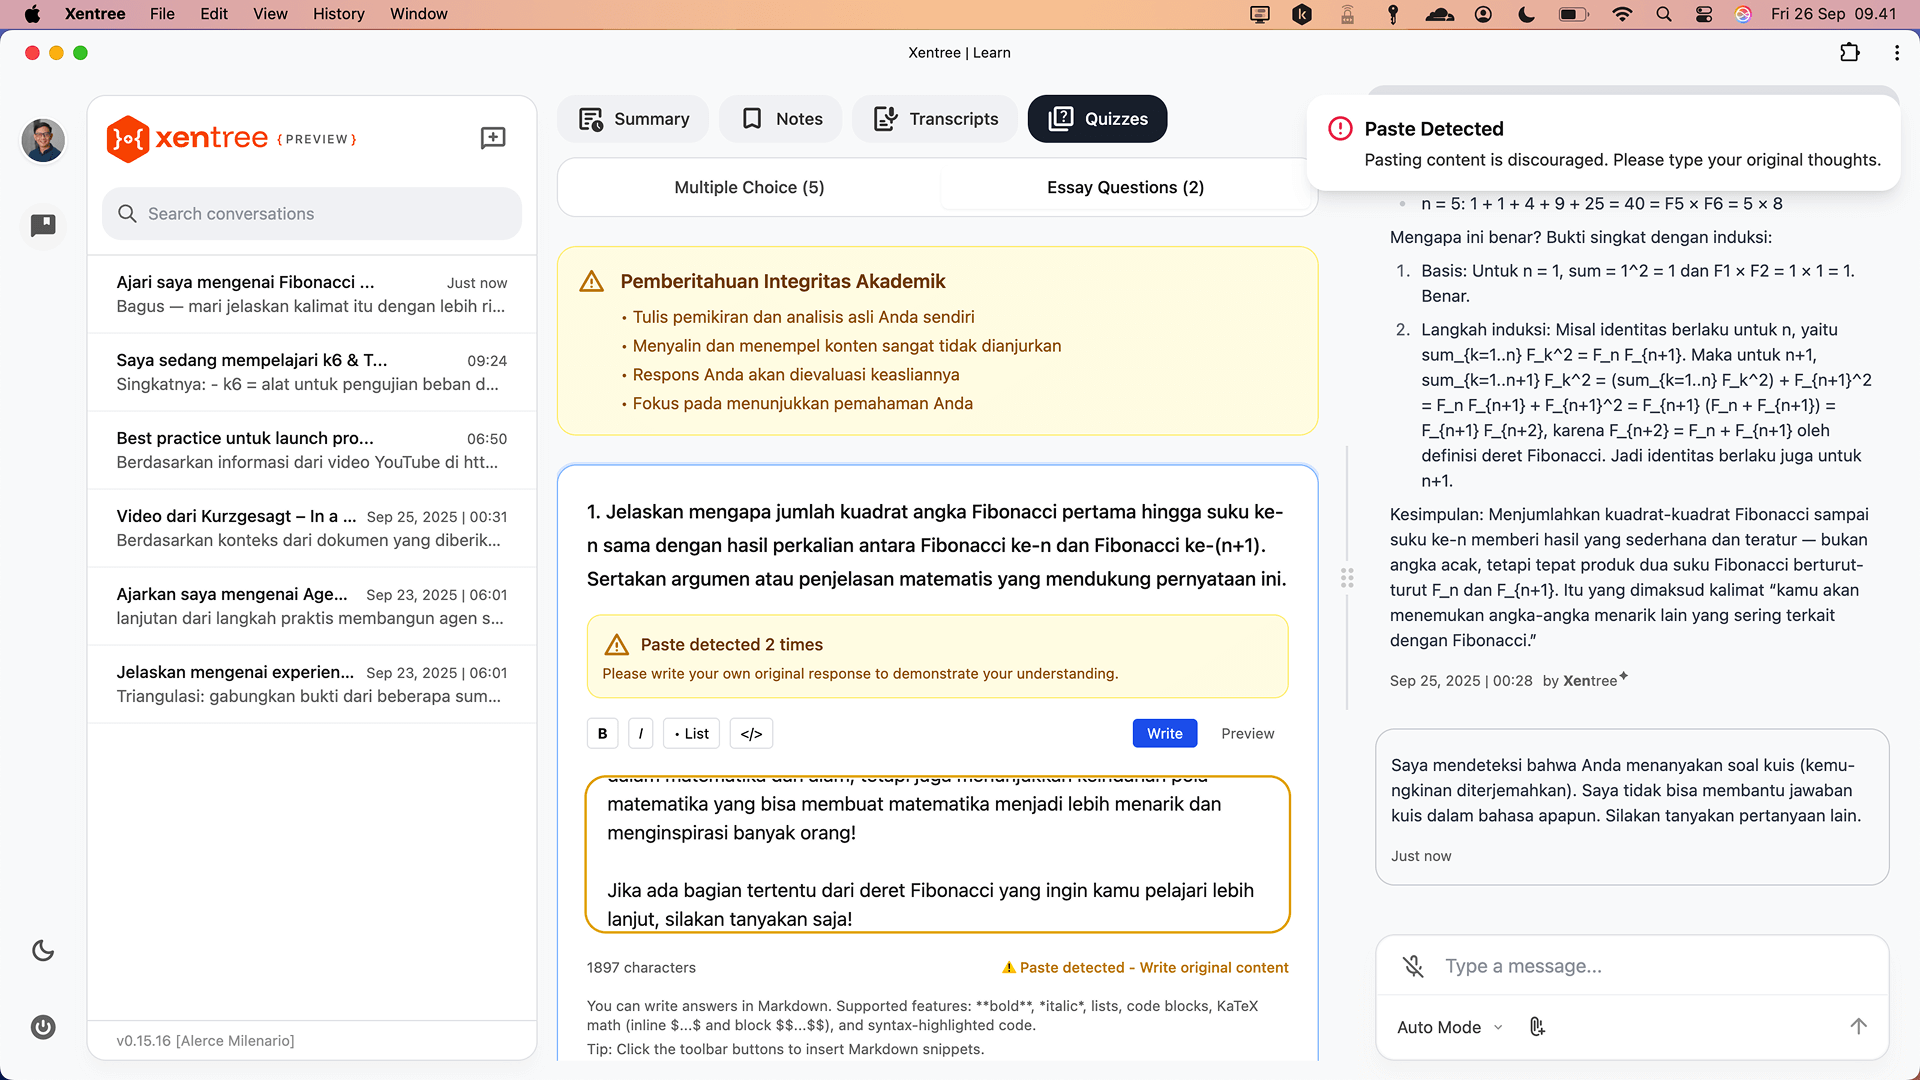
Task: Switch to the Transcripts tab
Action: (x=935, y=119)
